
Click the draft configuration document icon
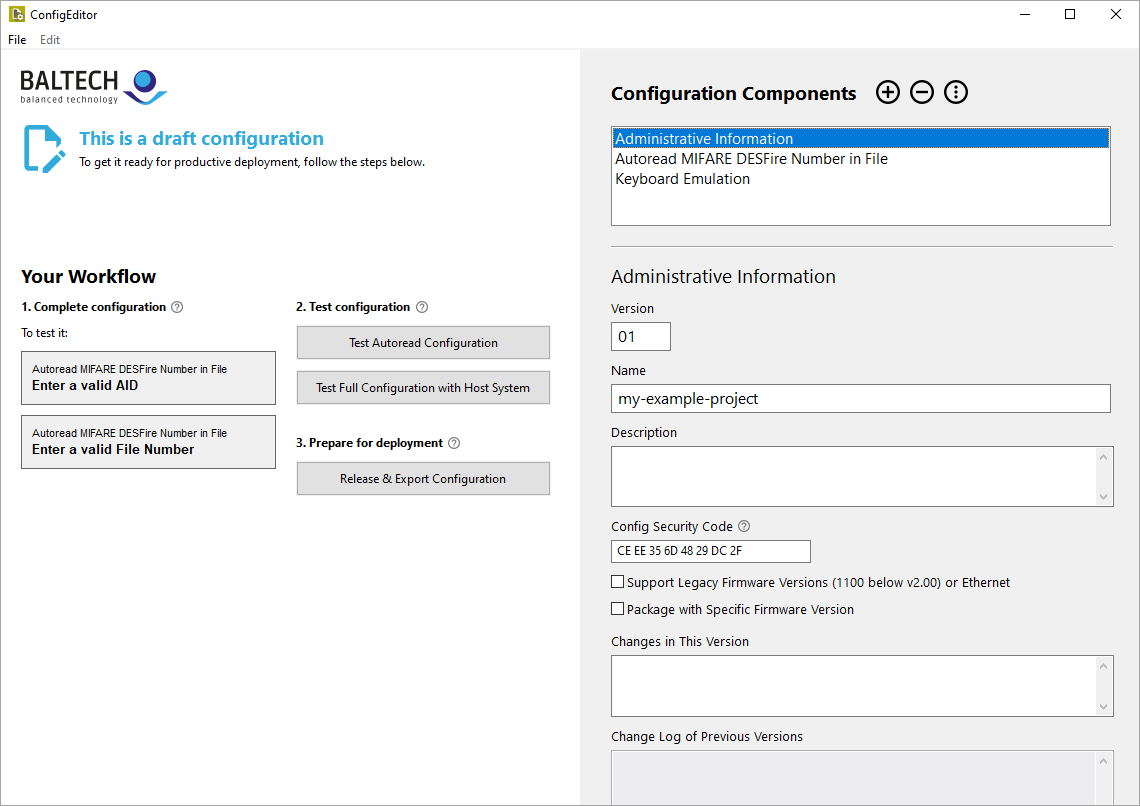pyautogui.click(x=44, y=149)
